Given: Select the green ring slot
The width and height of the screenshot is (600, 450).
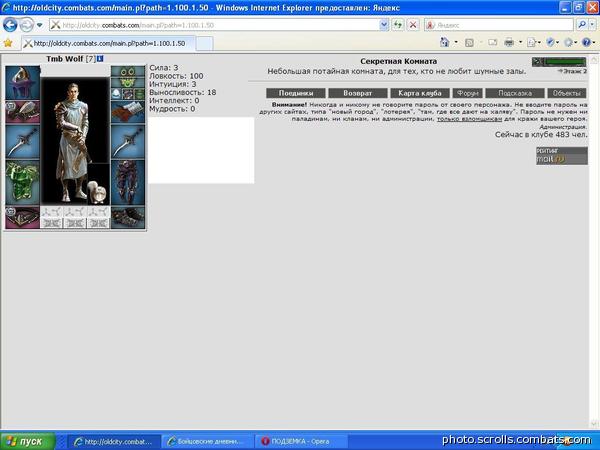Looking at the screenshot, I should [139, 94].
